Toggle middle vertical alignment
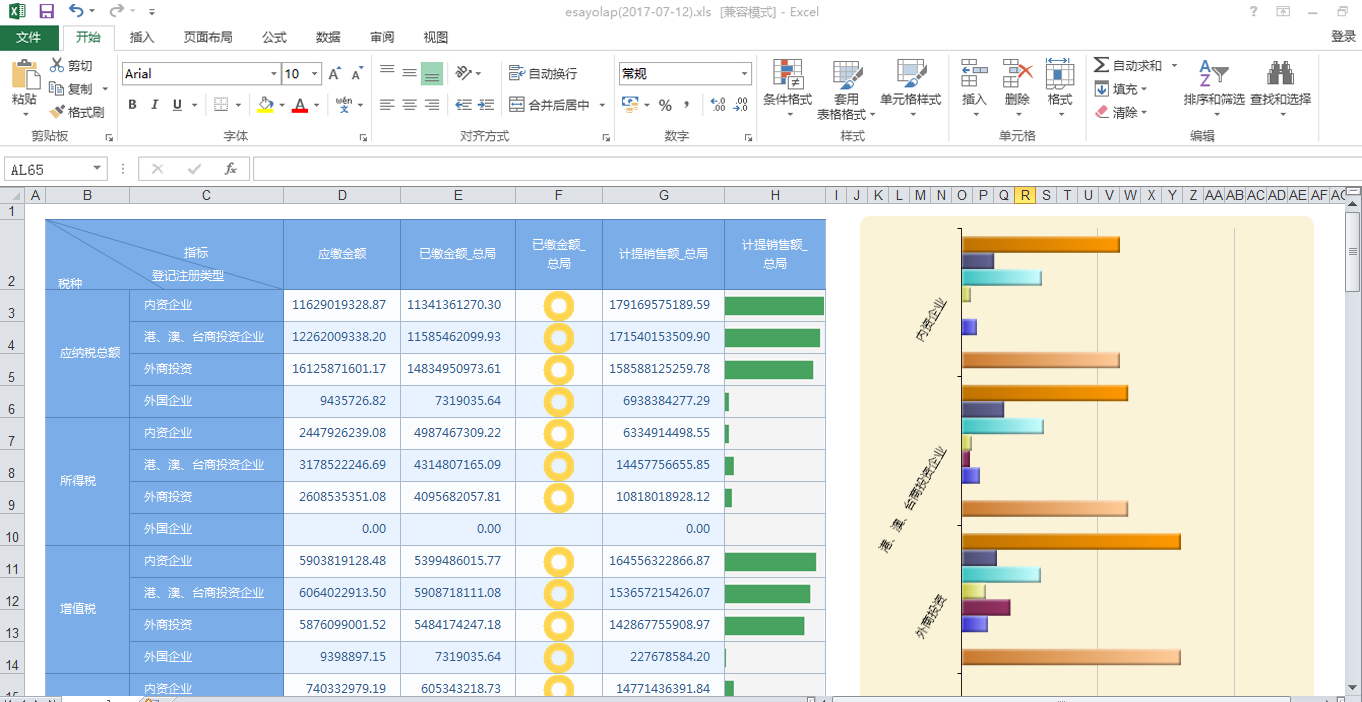 (x=409, y=73)
